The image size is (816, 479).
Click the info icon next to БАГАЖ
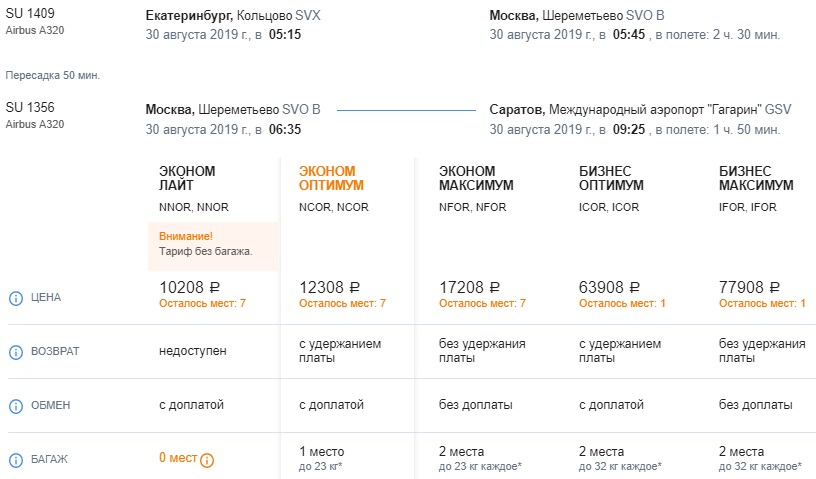[x=15, y=460]
